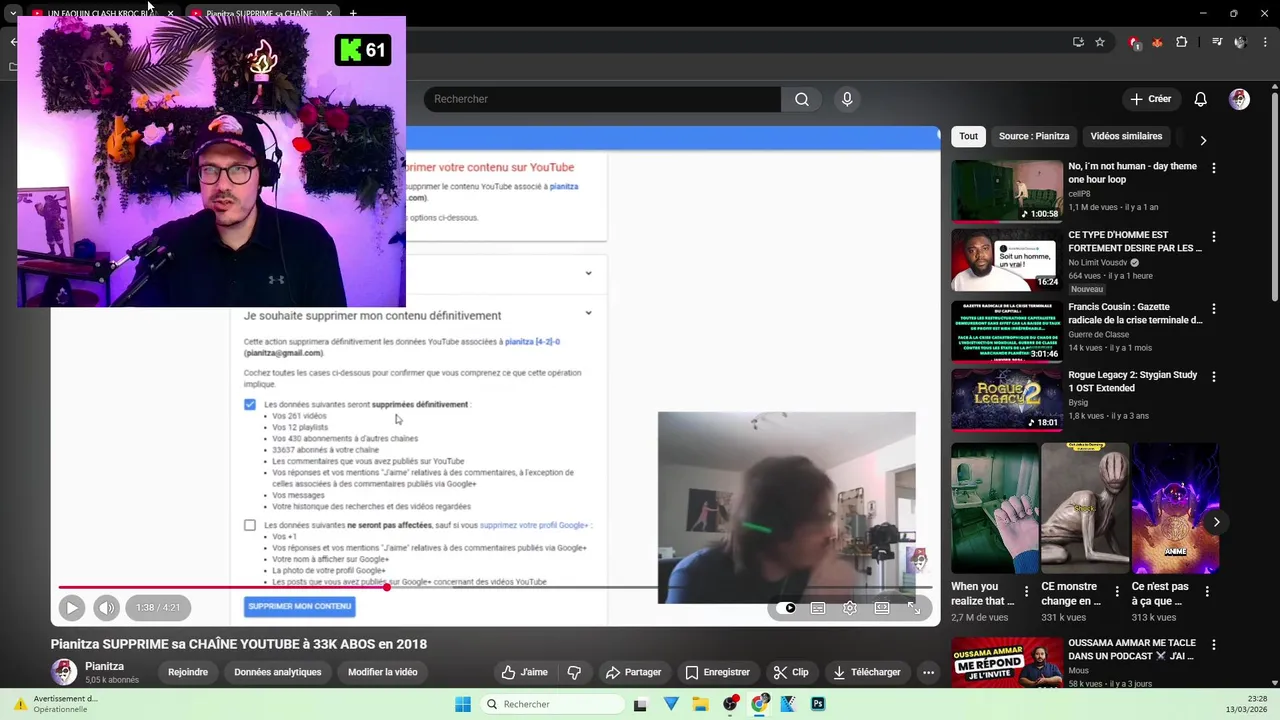Viewport: 1280px width, 720px height.
Task: Show next Shorts with the right arrow
Action: point(1216,522)
